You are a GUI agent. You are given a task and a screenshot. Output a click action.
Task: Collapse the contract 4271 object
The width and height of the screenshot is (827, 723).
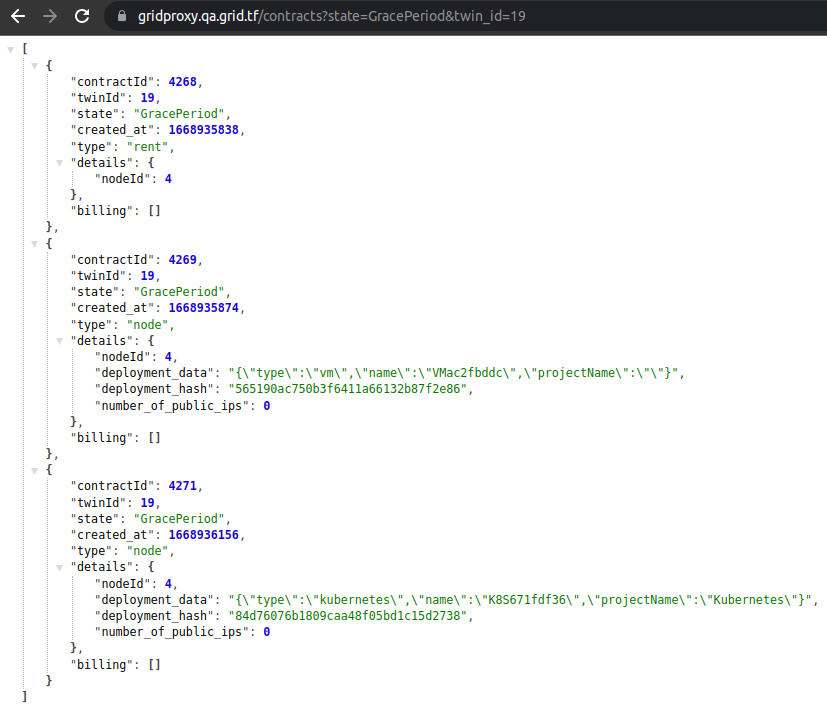pyautogui.click(x=35, y=470)
